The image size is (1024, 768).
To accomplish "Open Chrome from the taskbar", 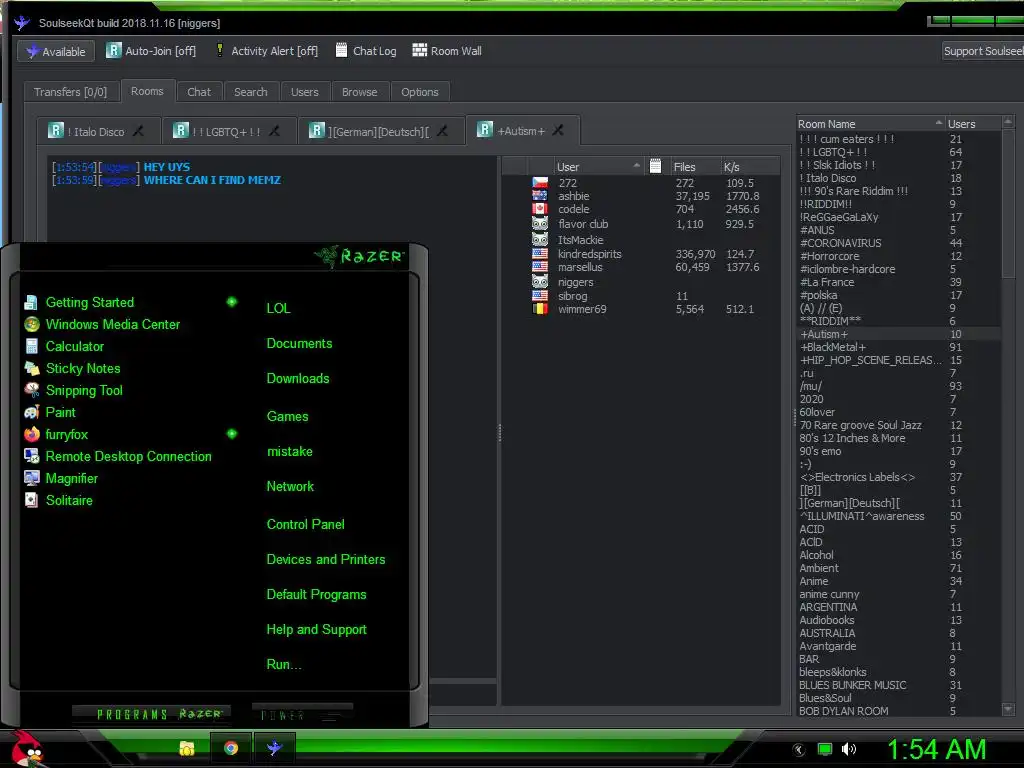I will (231, 748).
